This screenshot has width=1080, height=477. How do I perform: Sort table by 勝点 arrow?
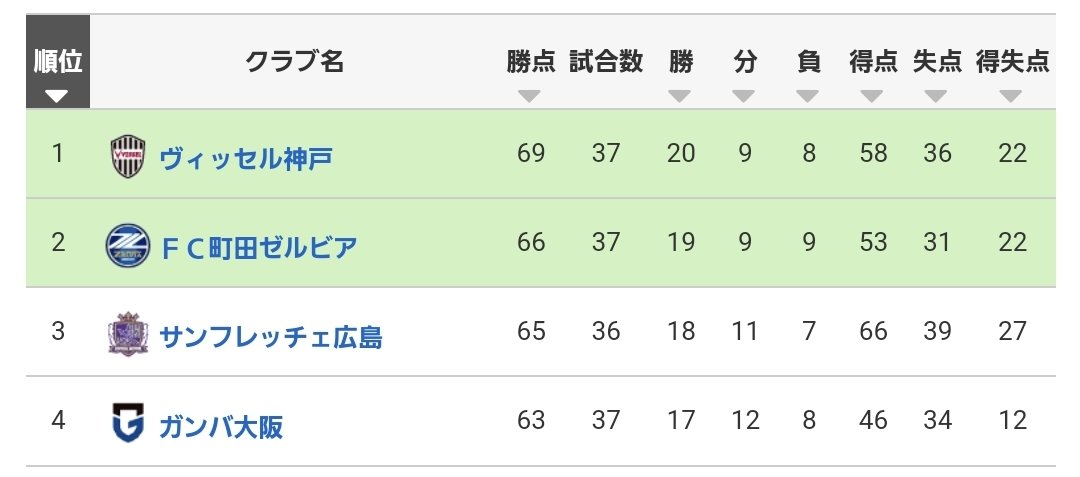529,96
